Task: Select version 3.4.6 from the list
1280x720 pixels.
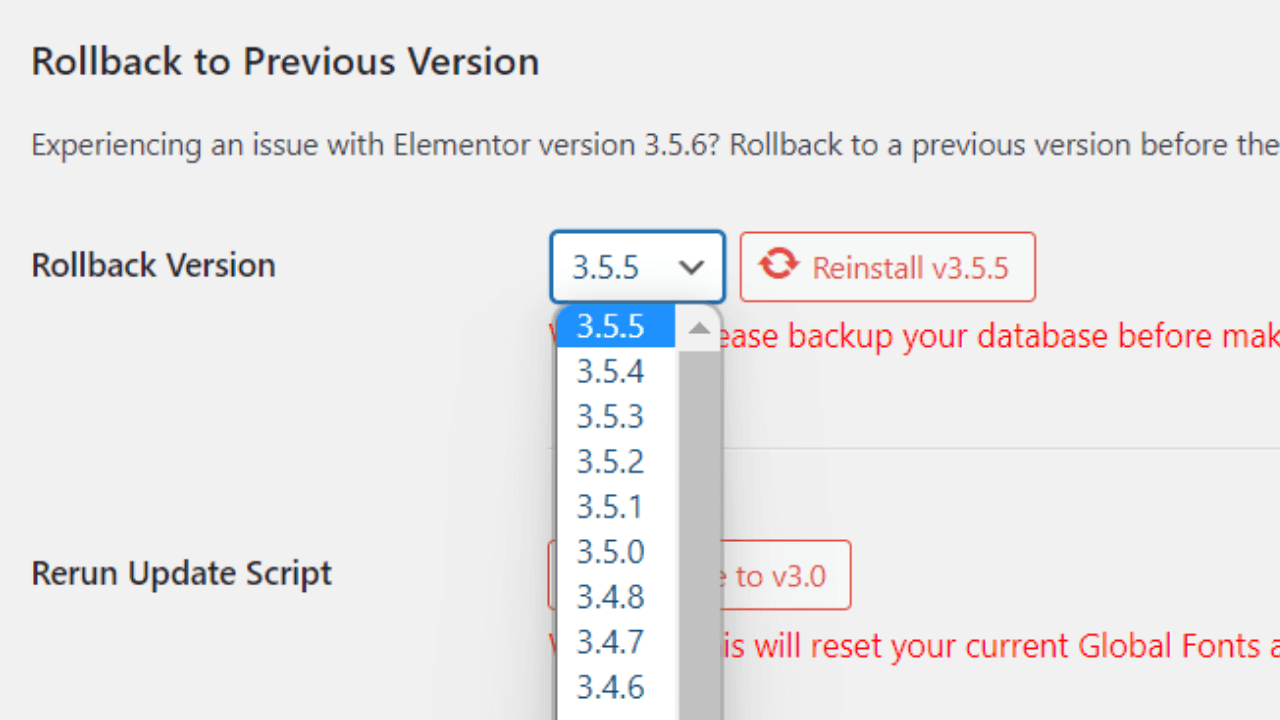Action: tap(610, 687)
